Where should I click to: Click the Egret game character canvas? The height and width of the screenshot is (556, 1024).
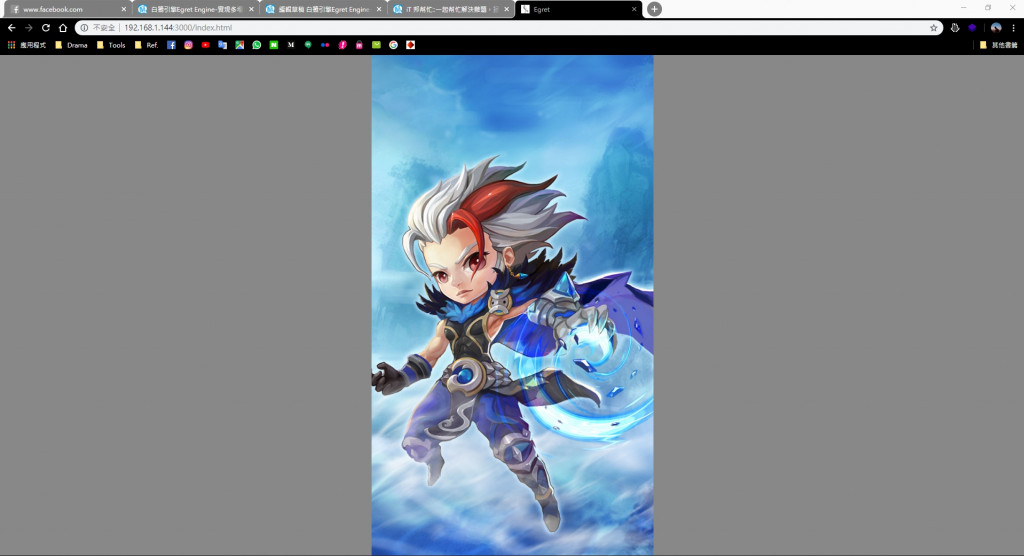513,305
